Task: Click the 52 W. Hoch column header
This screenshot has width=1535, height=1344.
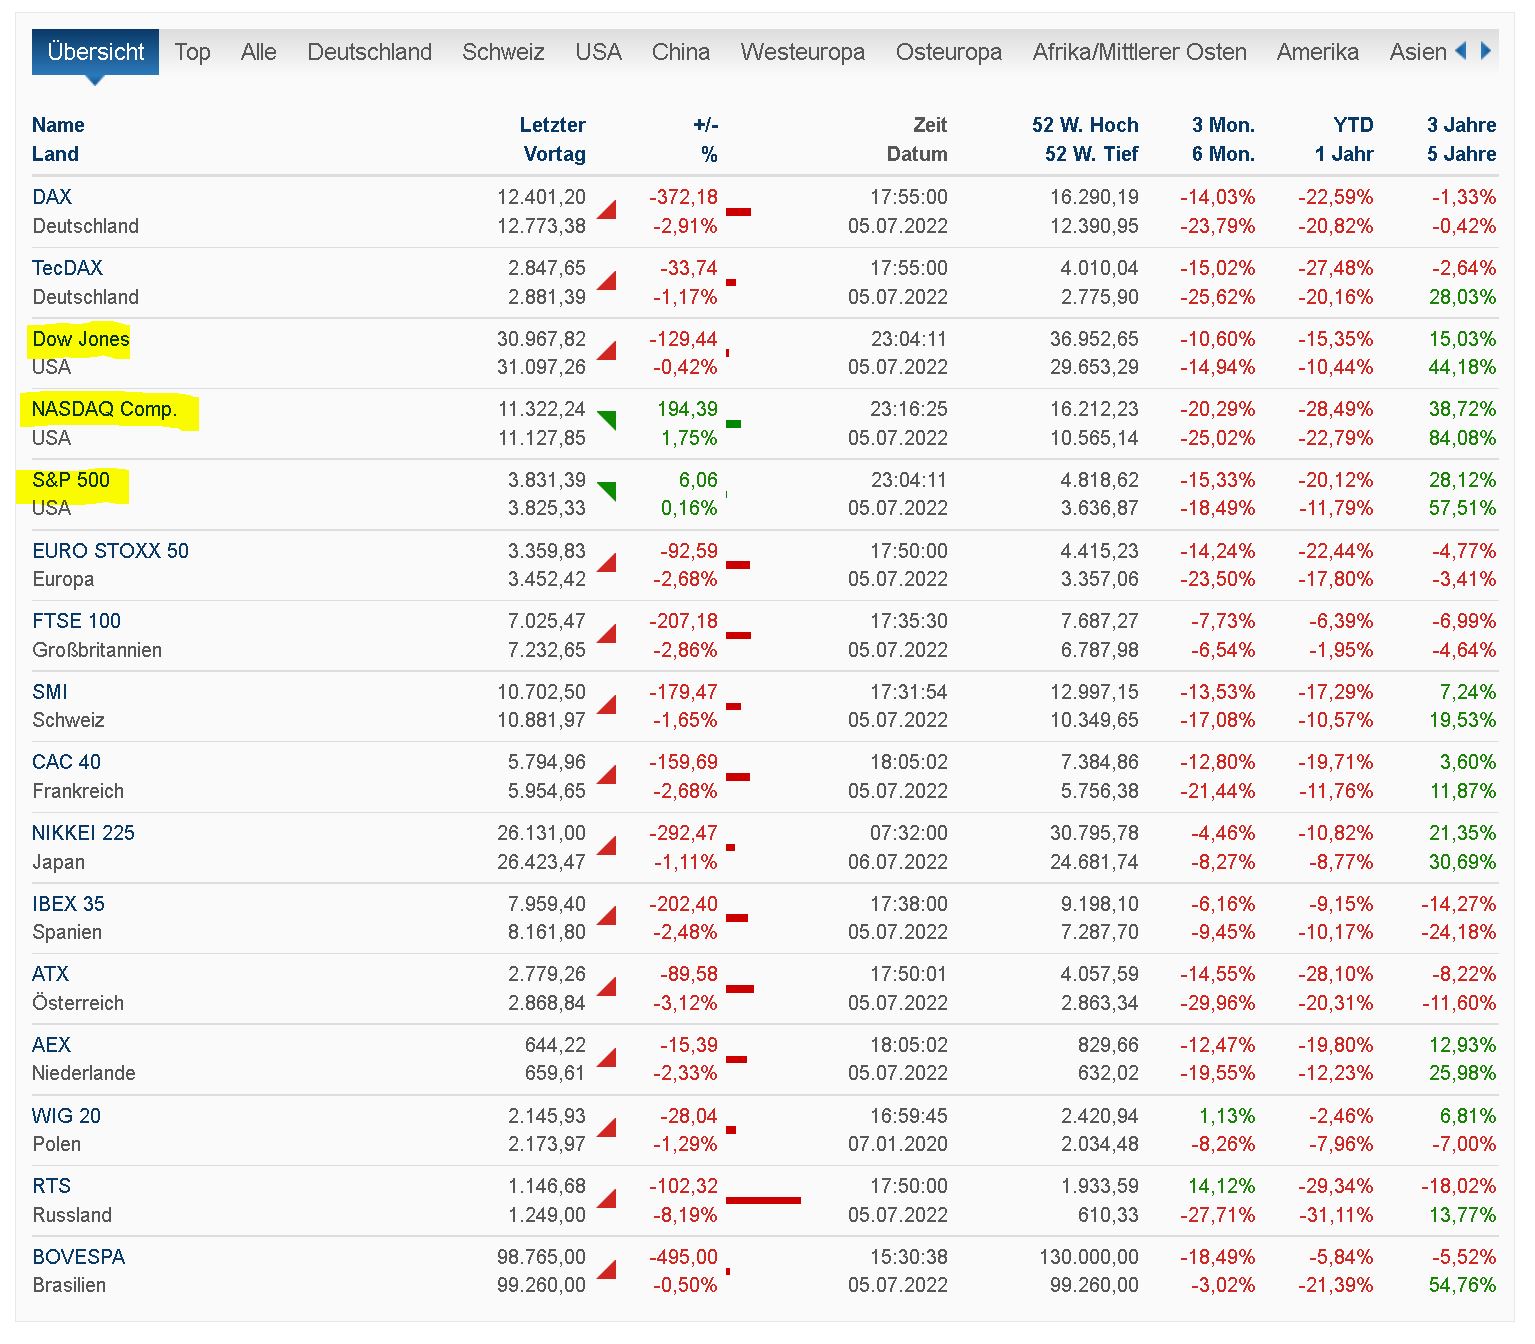Action: click(1085, 125)
